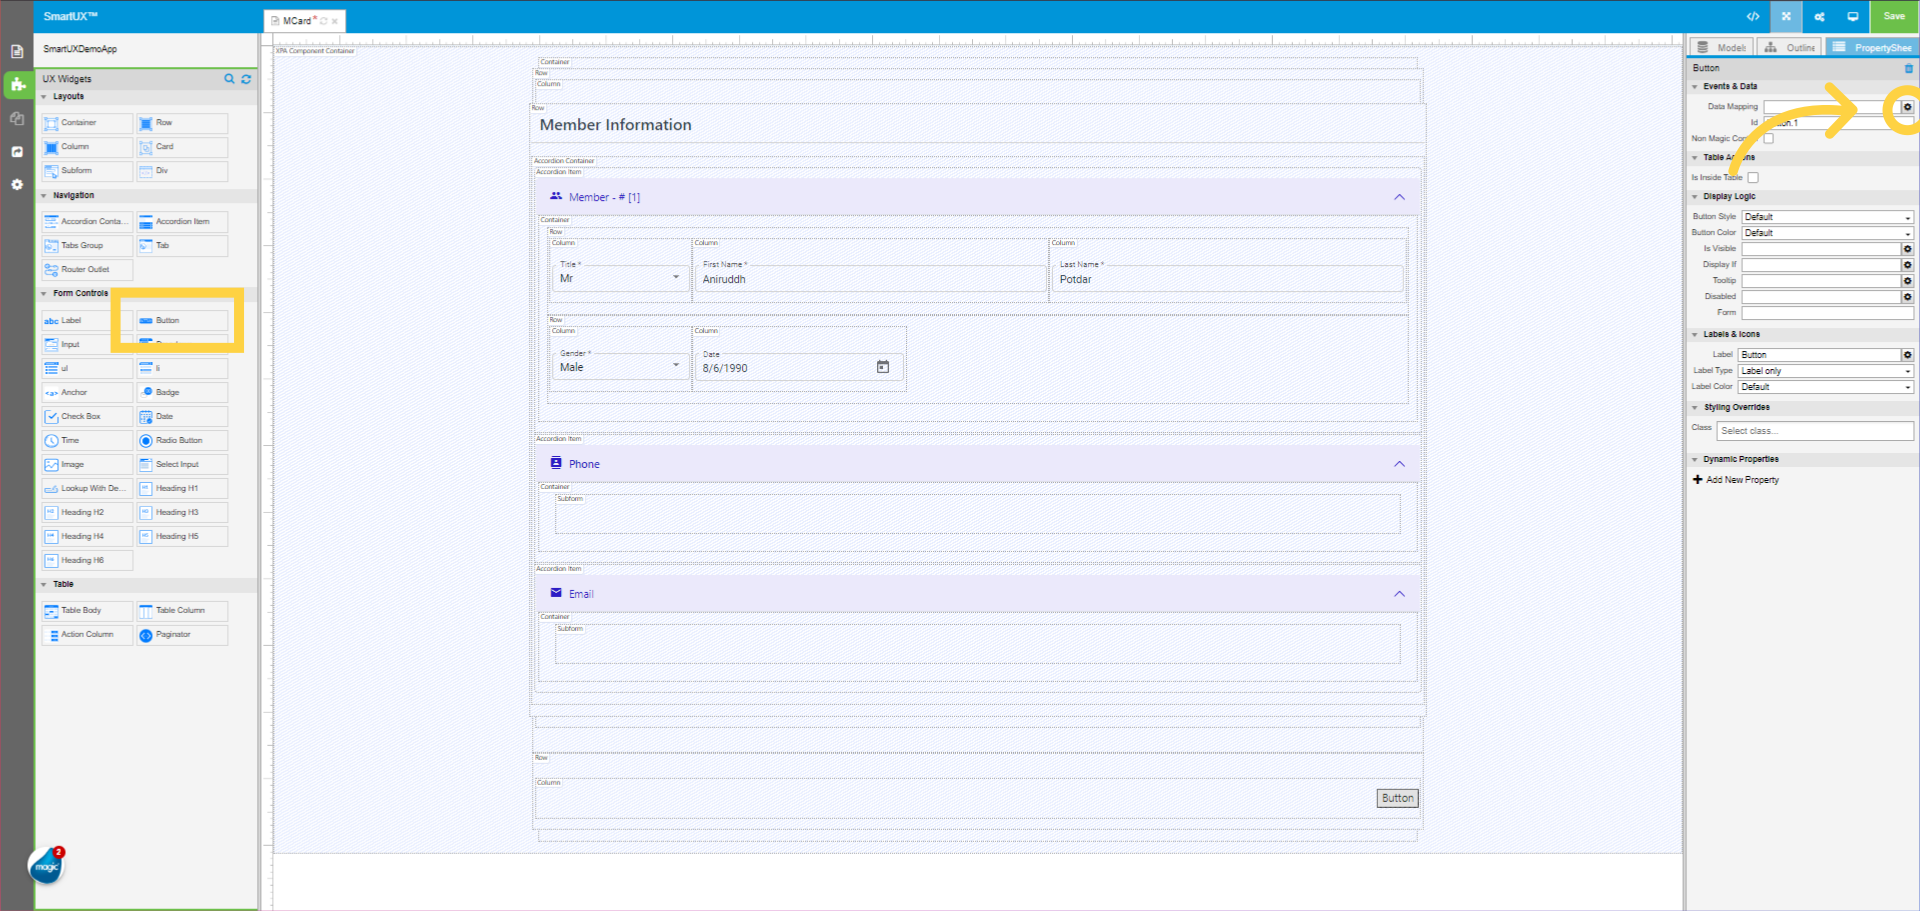Click Add New Property under Dynamic Properties
Viewport: 1920px width, 911px height.
pos(1736,479)
